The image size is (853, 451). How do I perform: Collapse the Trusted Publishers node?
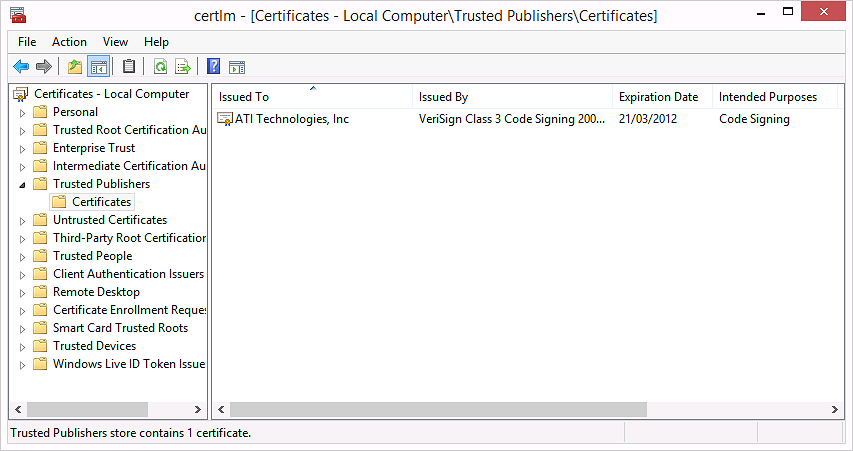tap(23, 184)
